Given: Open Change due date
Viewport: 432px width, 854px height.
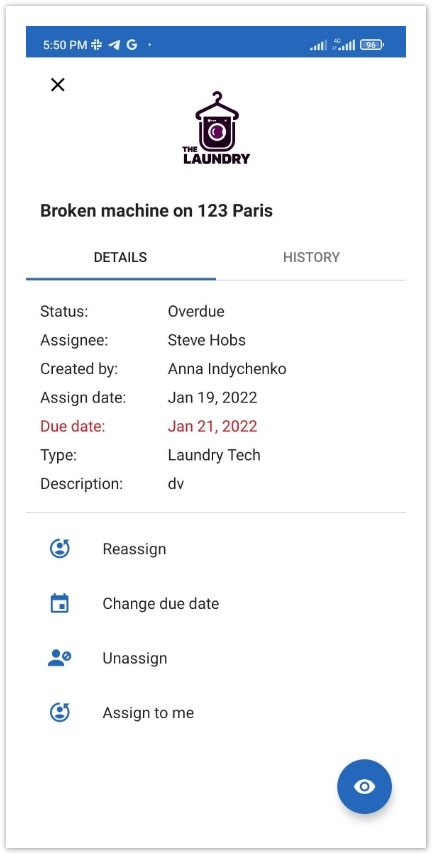Looking at the screenshot, I should tap(161, 603).
